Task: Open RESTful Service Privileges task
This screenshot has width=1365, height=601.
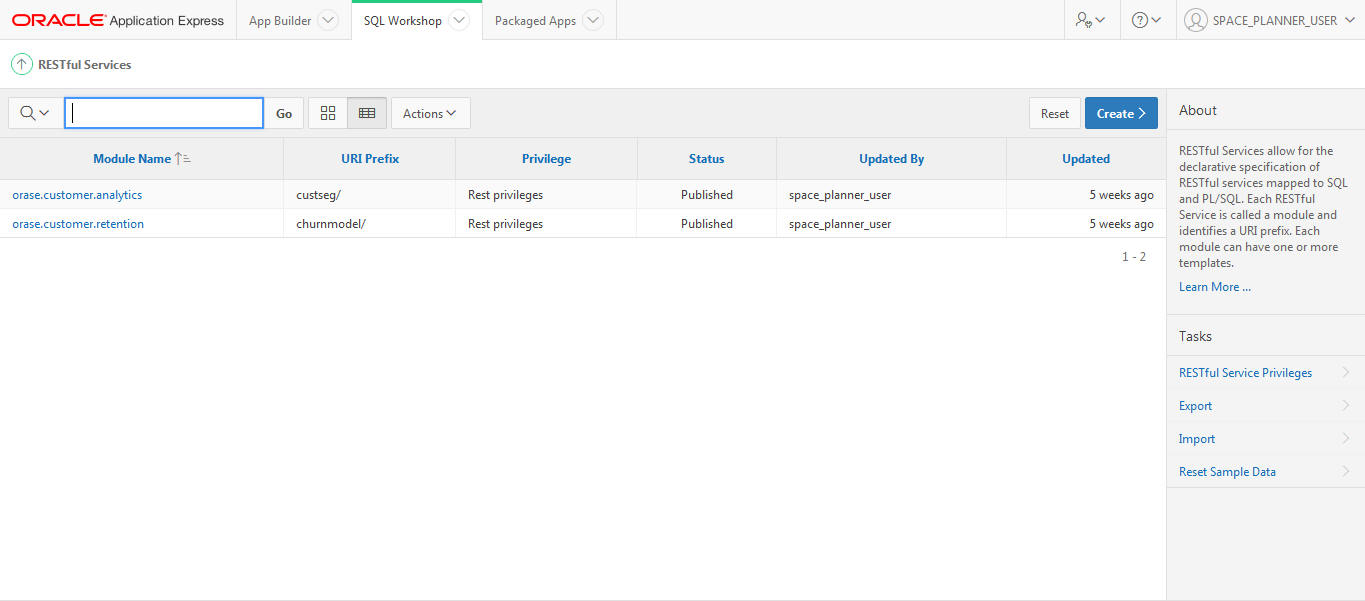Action: 1245,373
